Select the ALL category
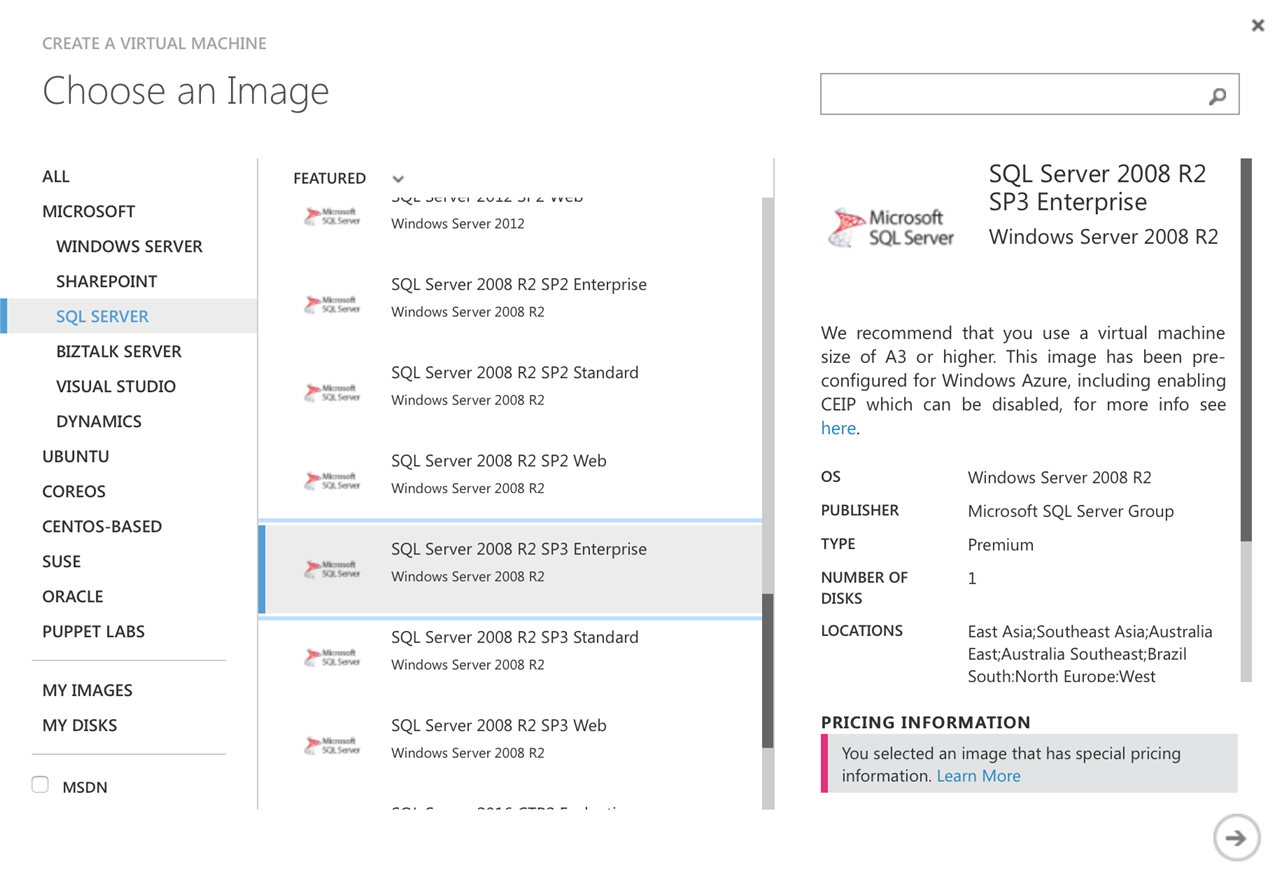The image size is (1279, 892). (56, 177)
